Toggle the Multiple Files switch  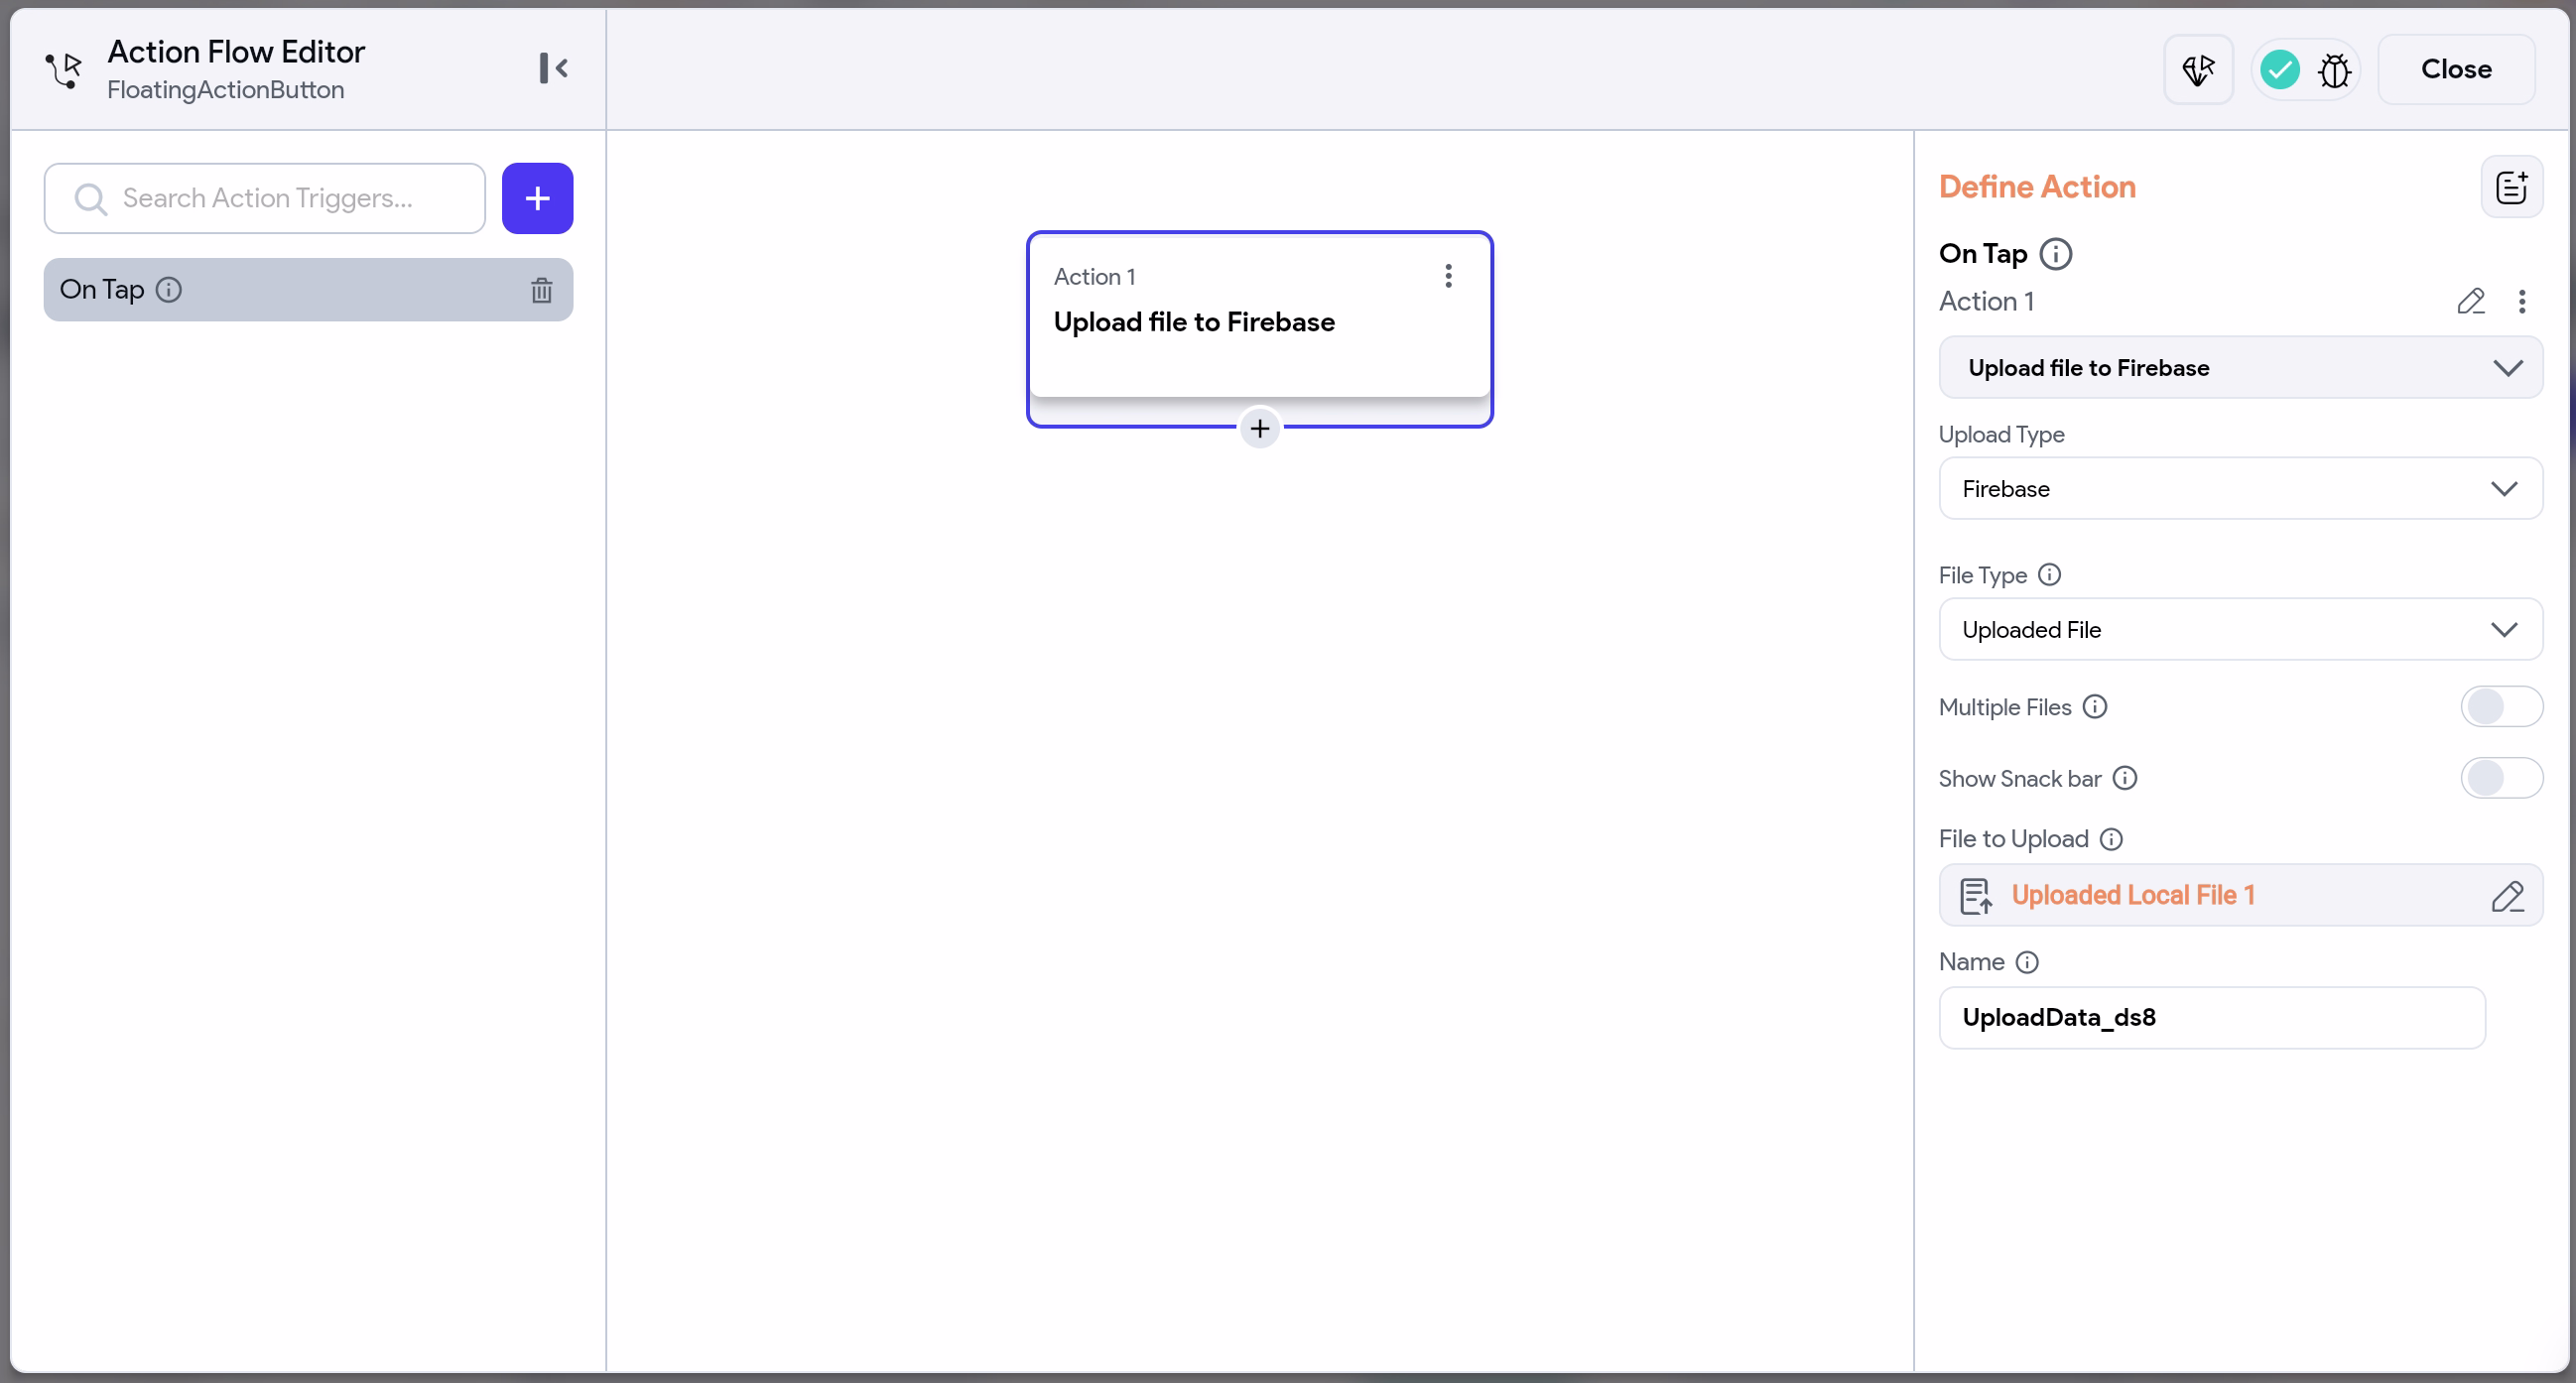click(2501, 707)
